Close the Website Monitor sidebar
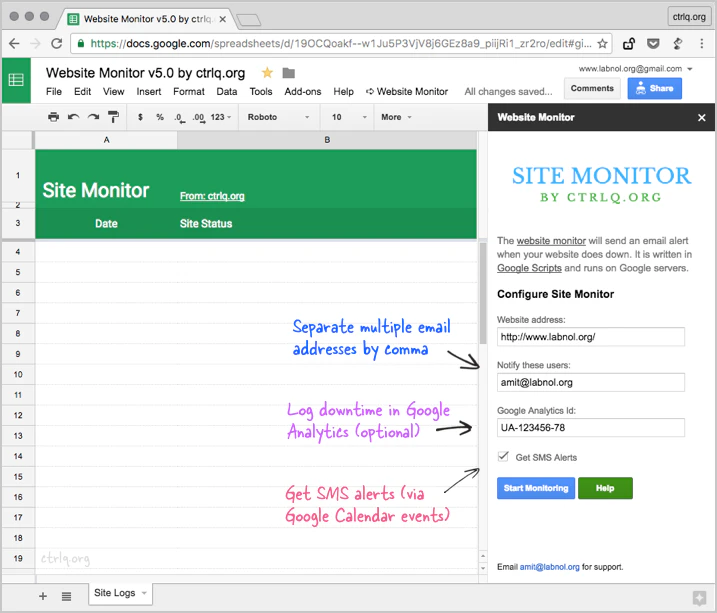The width and height of the screenshot is (717, 613). click(x=702, y=117)
